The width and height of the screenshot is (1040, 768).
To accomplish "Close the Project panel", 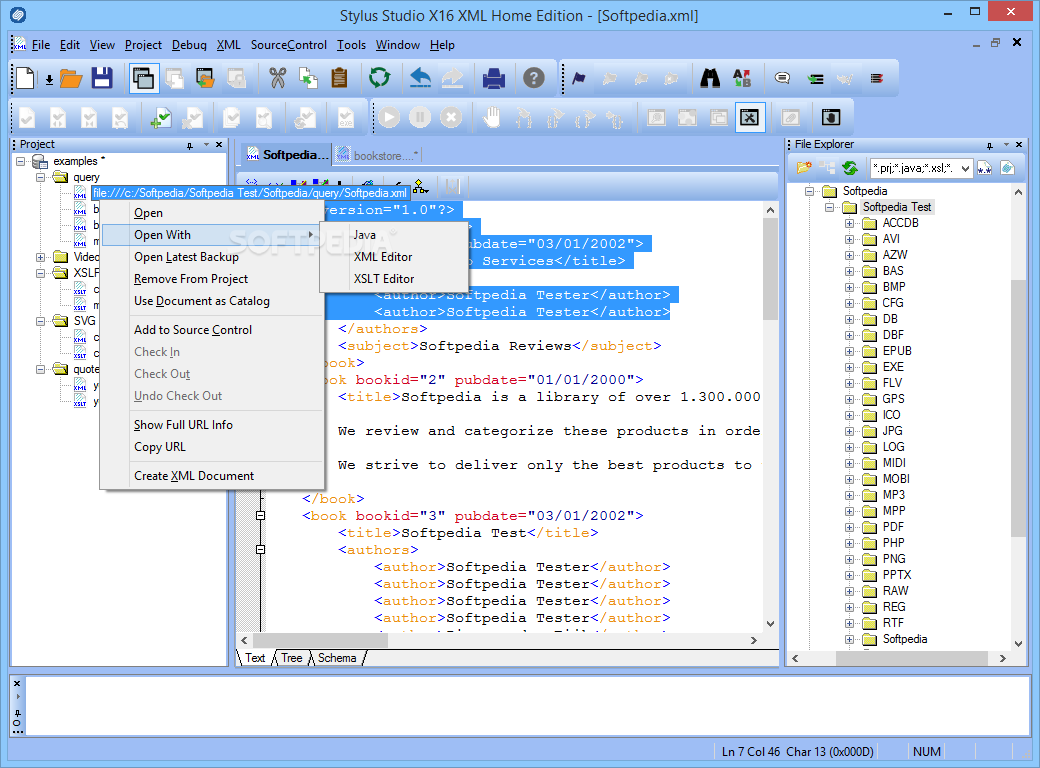I will (219, 145).
